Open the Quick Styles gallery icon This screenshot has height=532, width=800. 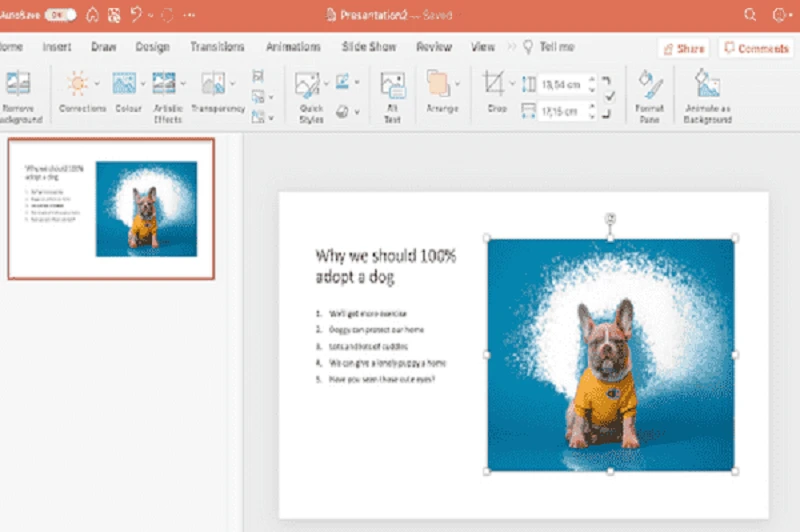(x=308, y=85)
